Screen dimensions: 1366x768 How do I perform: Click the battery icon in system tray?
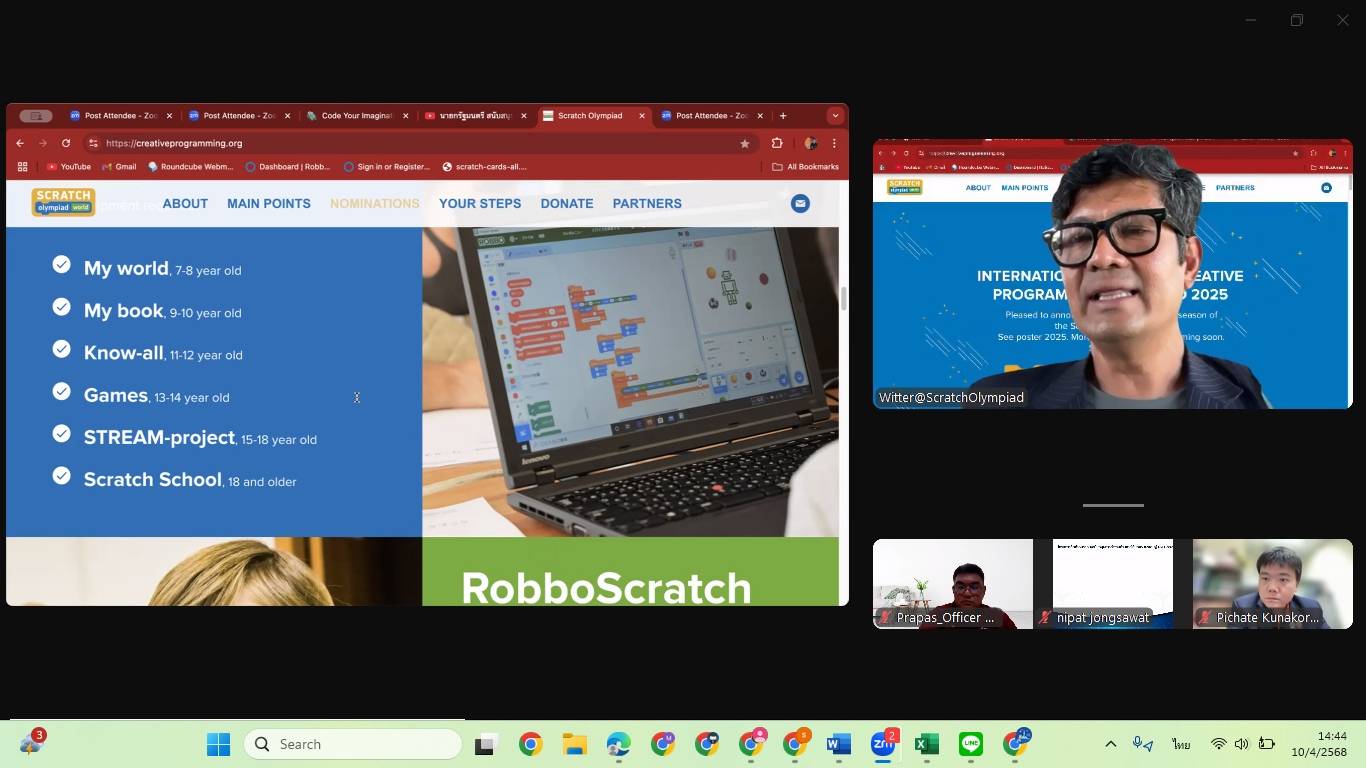(1266, 744)
